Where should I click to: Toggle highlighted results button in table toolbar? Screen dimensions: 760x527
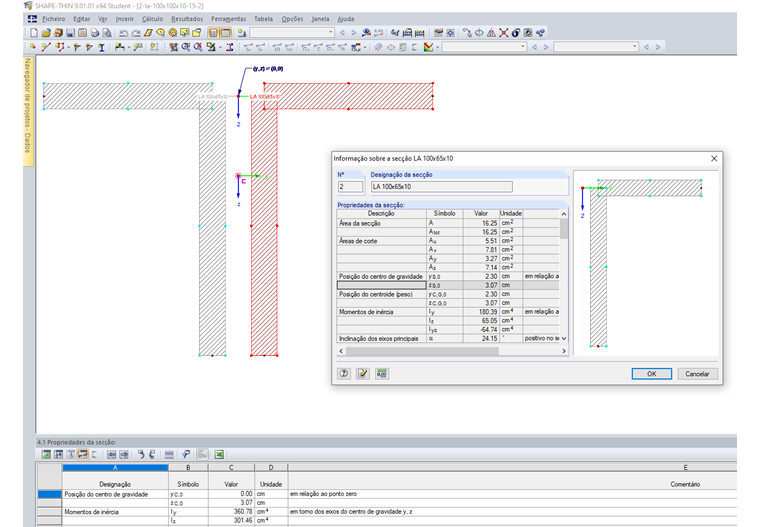tap(83, 454)
